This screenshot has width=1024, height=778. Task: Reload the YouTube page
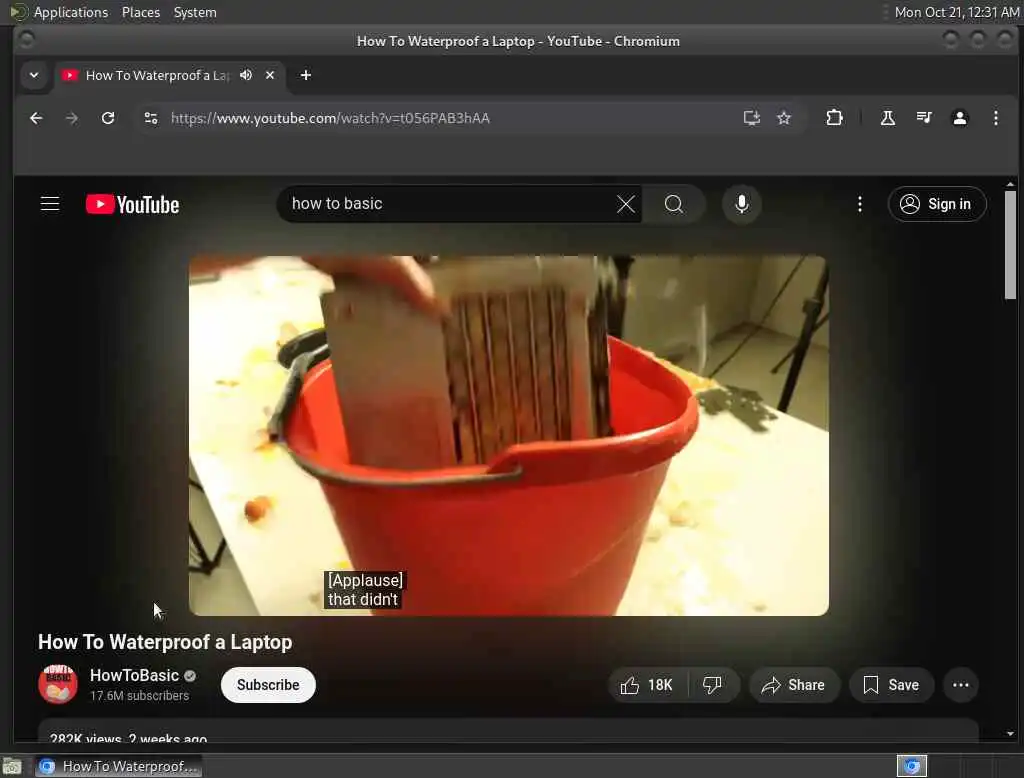[108, 118]
